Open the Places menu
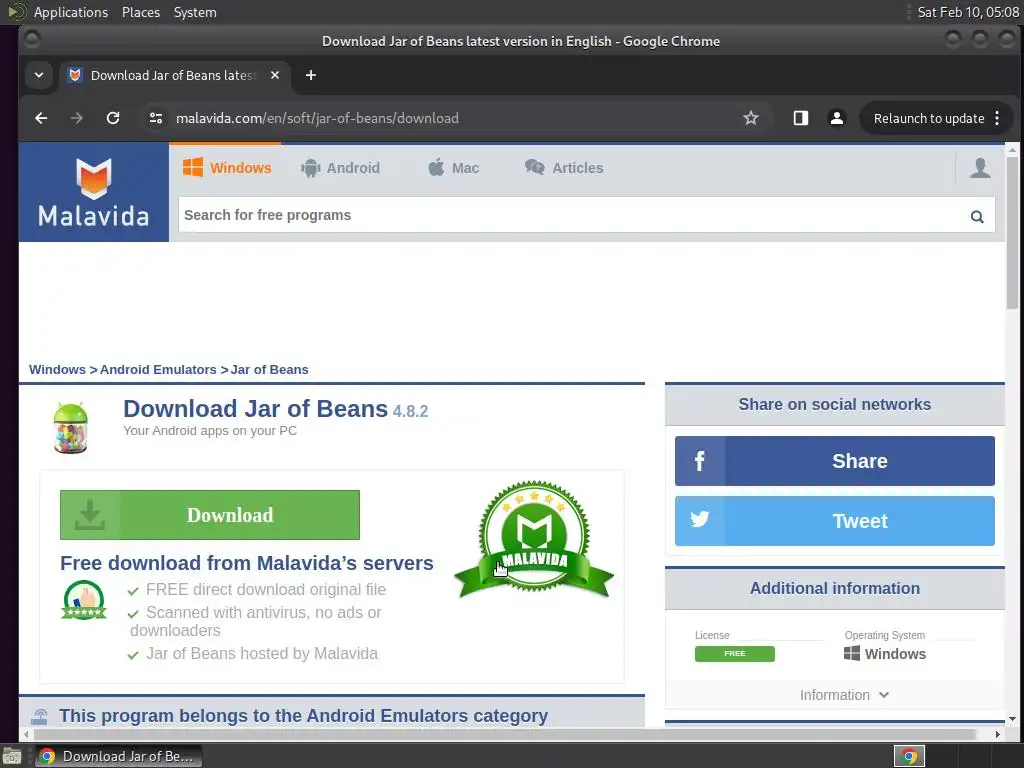The height and width of the screenshot is (768, 1024). (x=141, y=12)
